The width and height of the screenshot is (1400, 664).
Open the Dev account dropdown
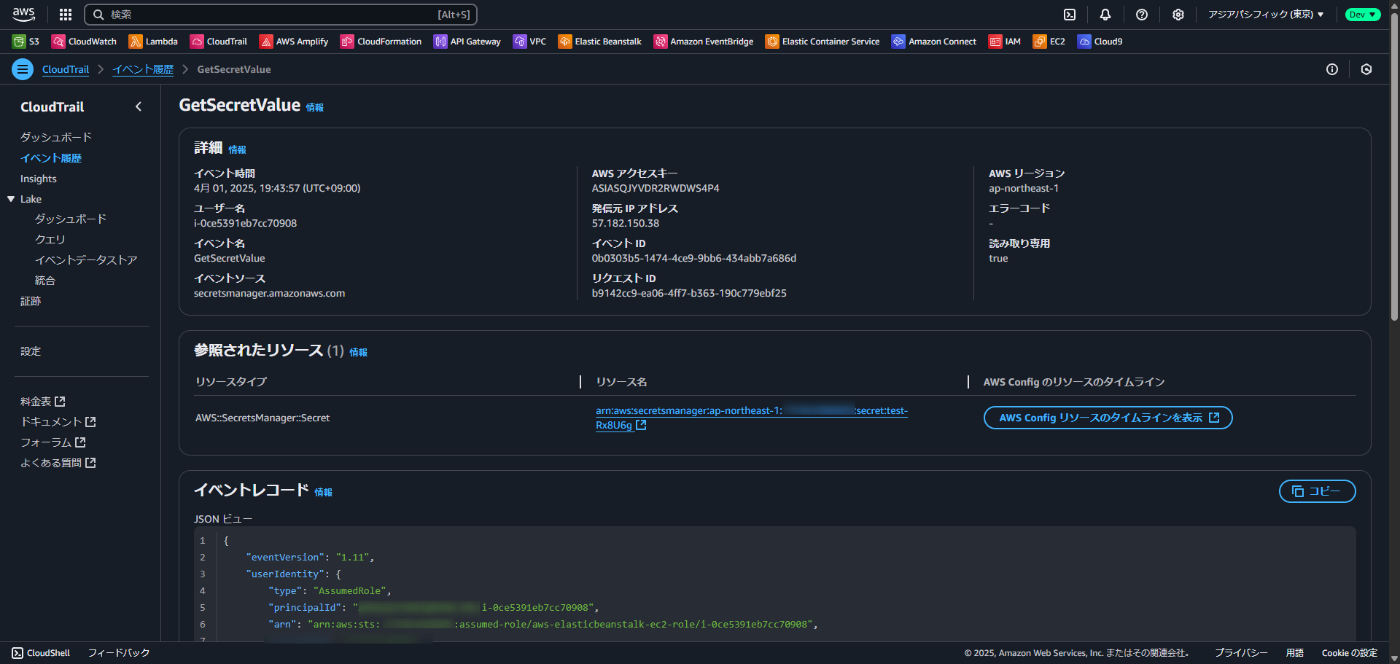[x=1362, y=14]
